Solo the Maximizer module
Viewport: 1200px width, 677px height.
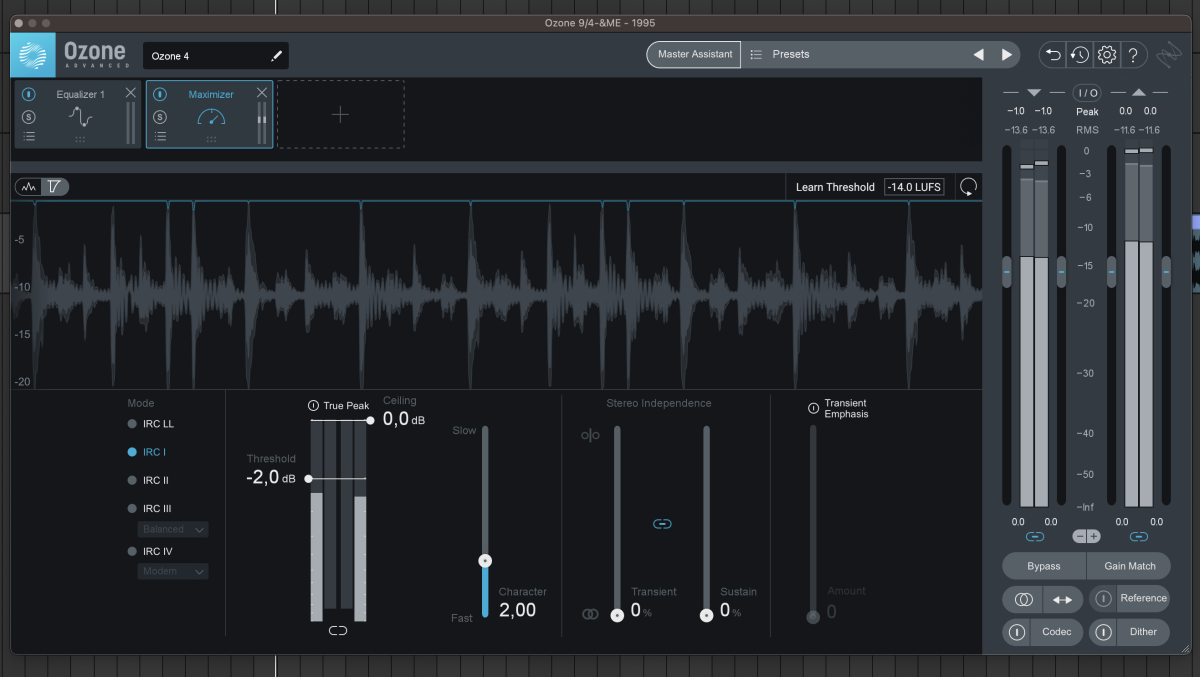(x=160, y=117)
